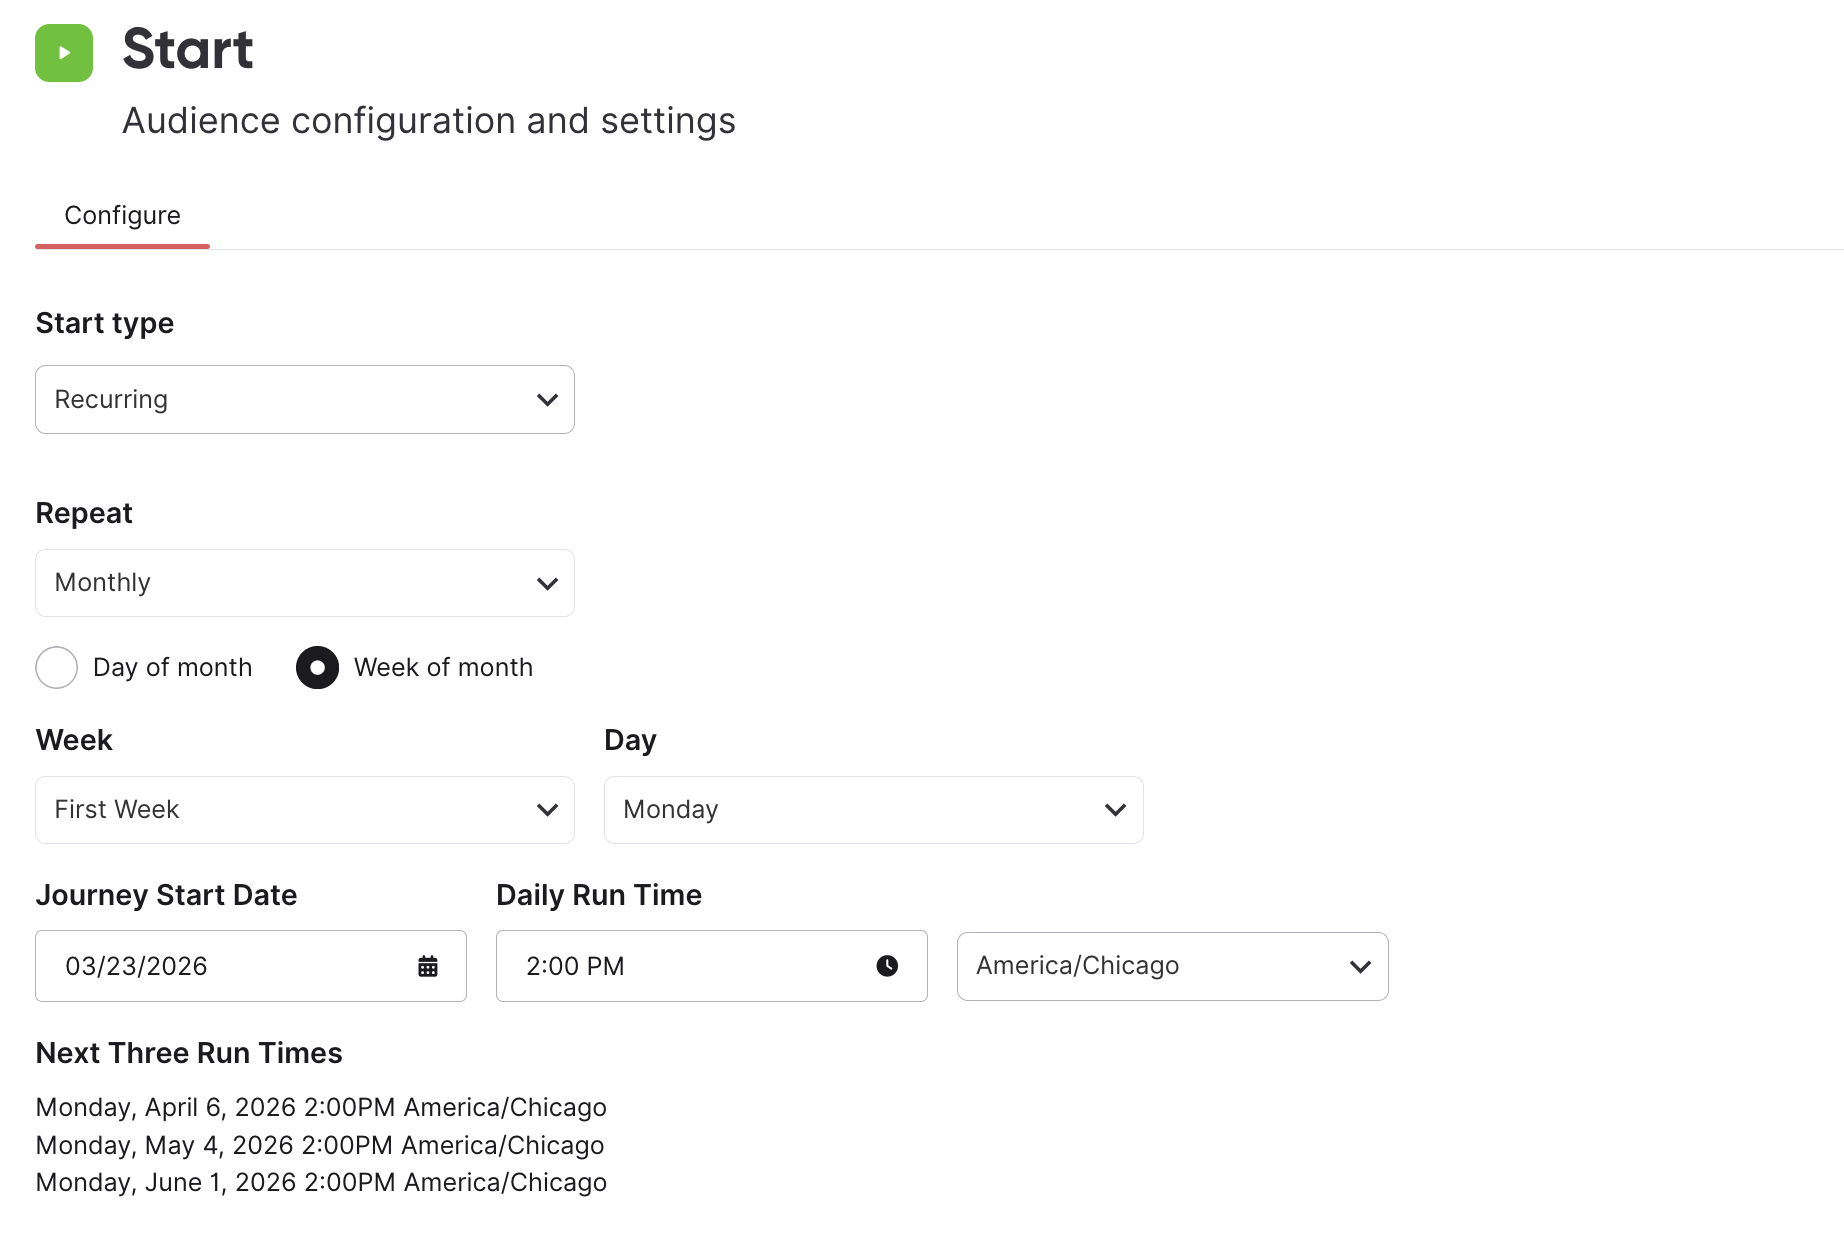
Task: Open the Monday day dropdown
Action: pos(874,810)
